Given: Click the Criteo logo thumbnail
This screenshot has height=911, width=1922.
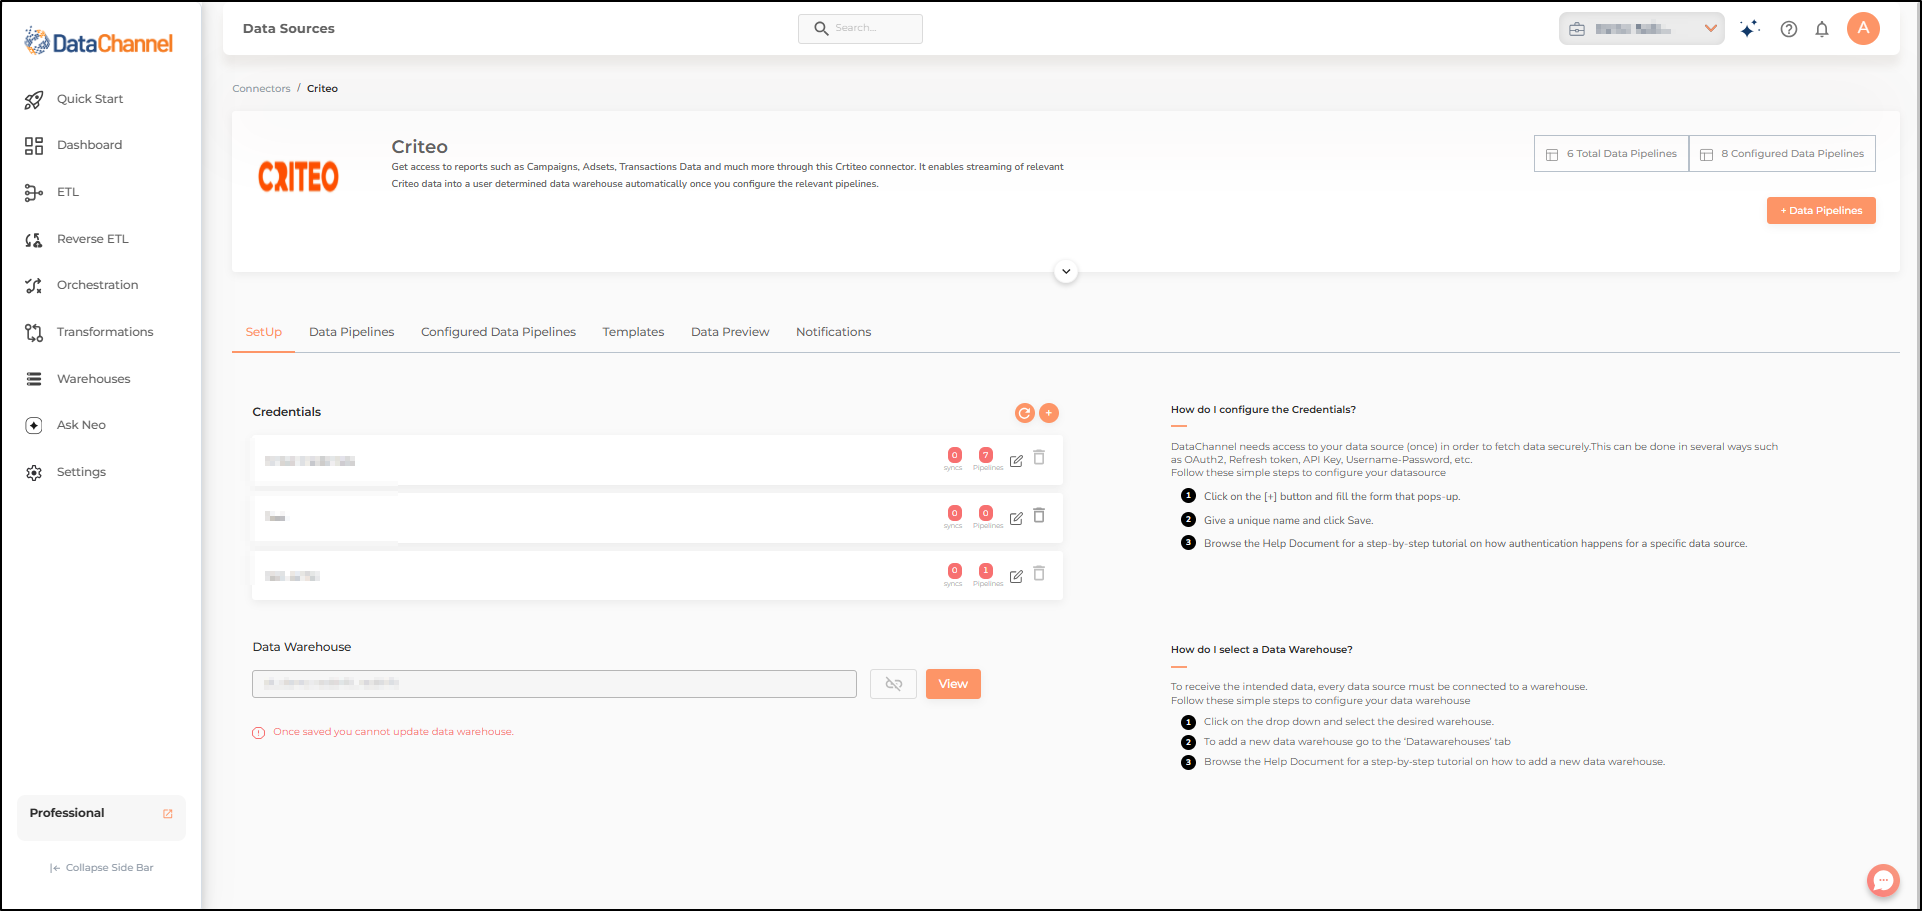Looking at the screenshot, I should point(298,177).
